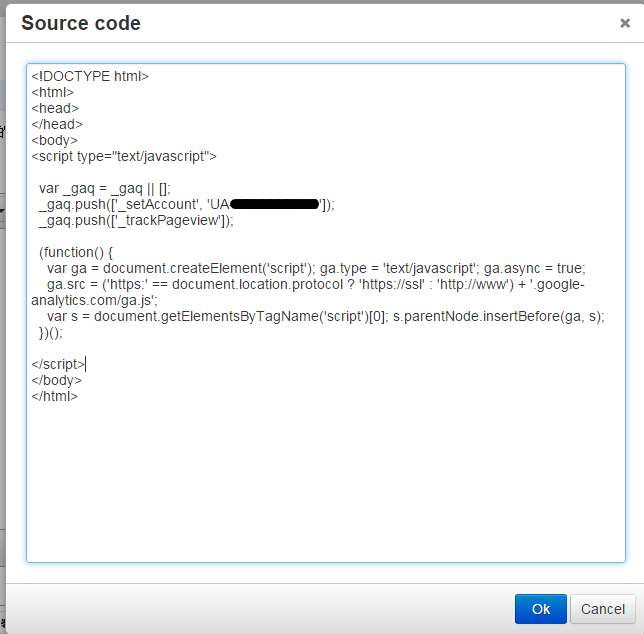Click the 'Source code' dialog title
The height and width of the screenshot is (634, 644).
81,23
